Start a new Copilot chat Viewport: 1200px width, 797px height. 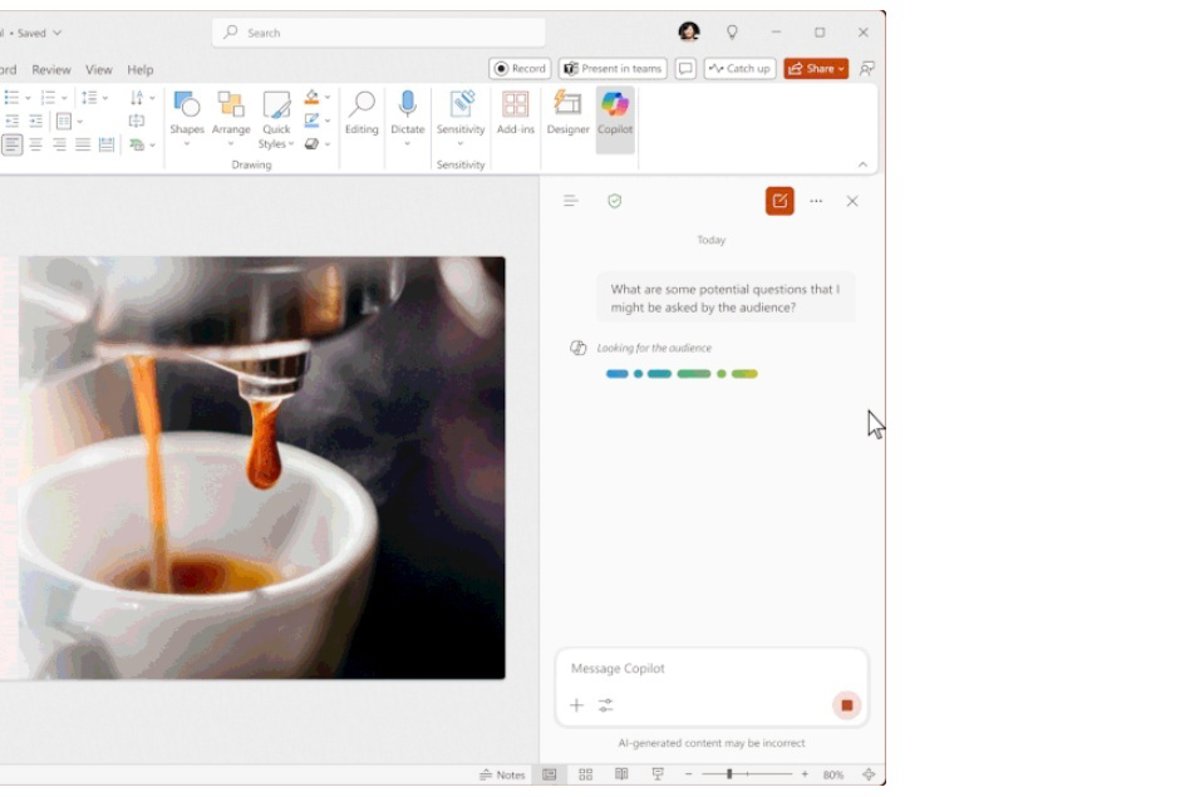pyautogui.click(x=779, y=201)
